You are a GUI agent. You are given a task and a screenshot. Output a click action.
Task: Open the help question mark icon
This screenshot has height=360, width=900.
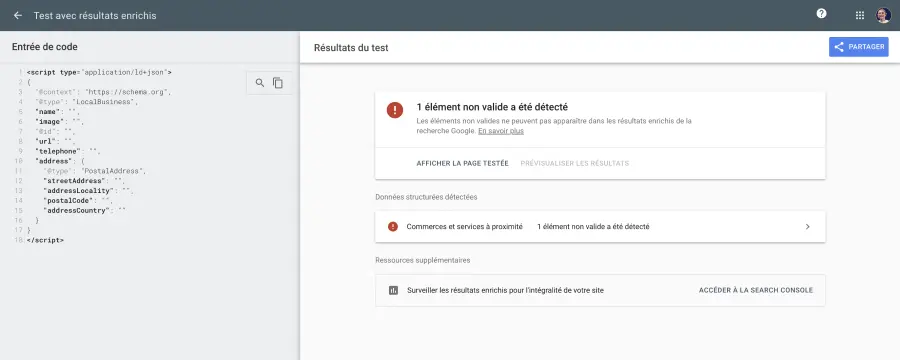coord(821,14)
